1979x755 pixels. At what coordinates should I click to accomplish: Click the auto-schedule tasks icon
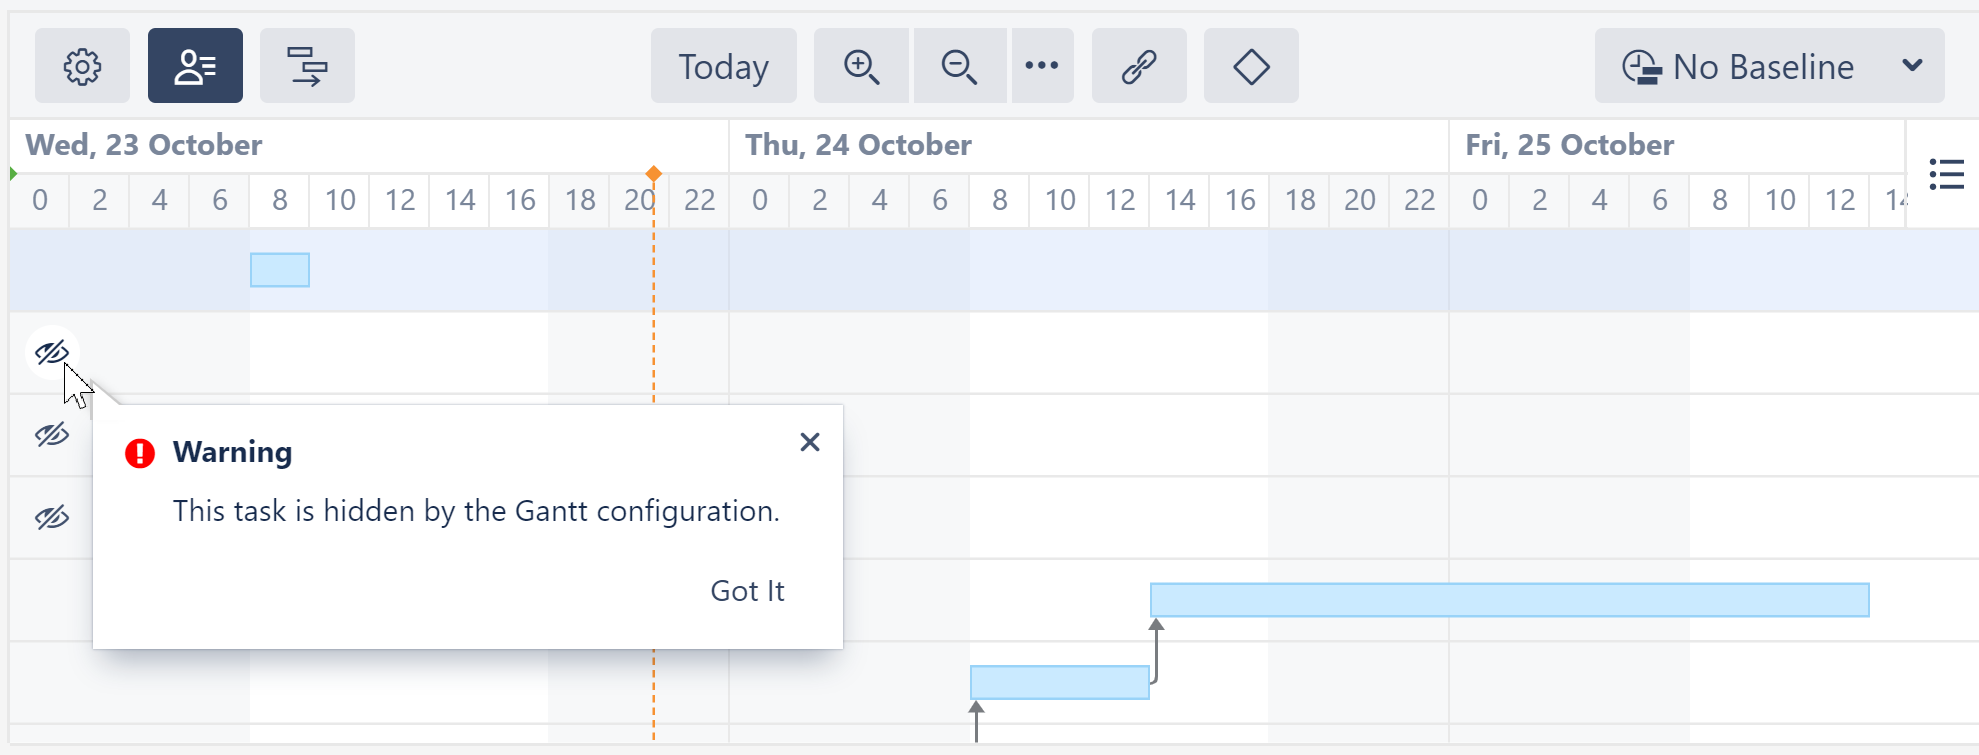(x=307, y=66)
